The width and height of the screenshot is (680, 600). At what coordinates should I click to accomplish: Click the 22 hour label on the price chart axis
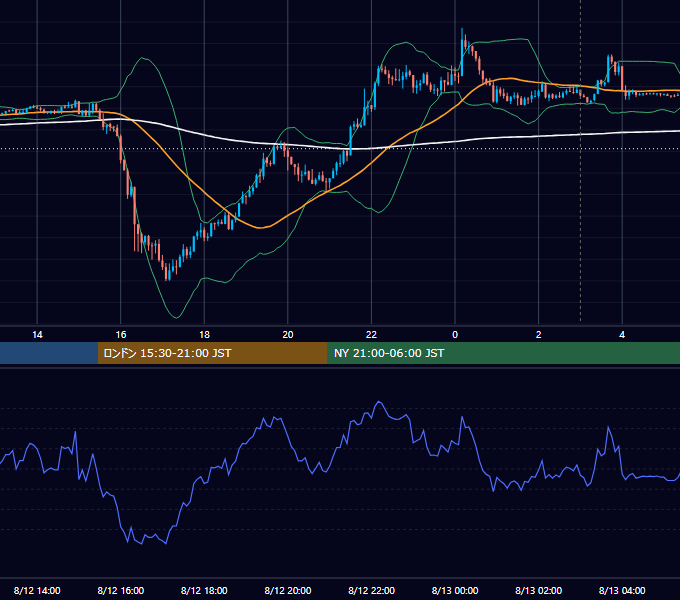pyautogui.click(x=371, y=335)
